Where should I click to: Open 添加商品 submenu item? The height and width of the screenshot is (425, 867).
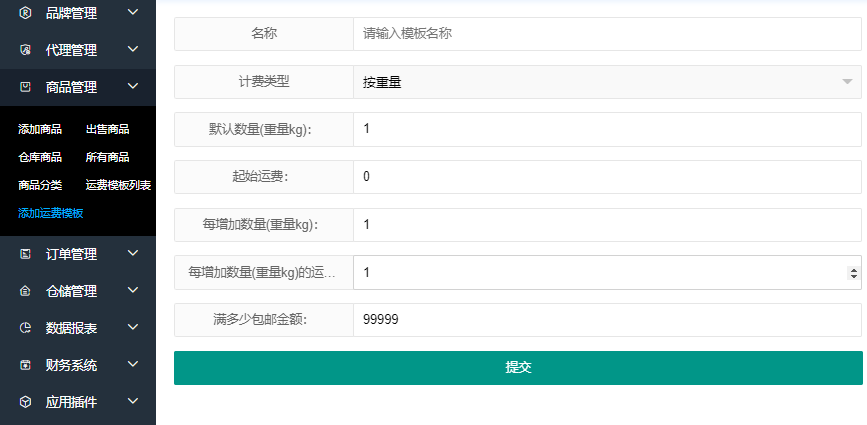[x=40, y=129]
